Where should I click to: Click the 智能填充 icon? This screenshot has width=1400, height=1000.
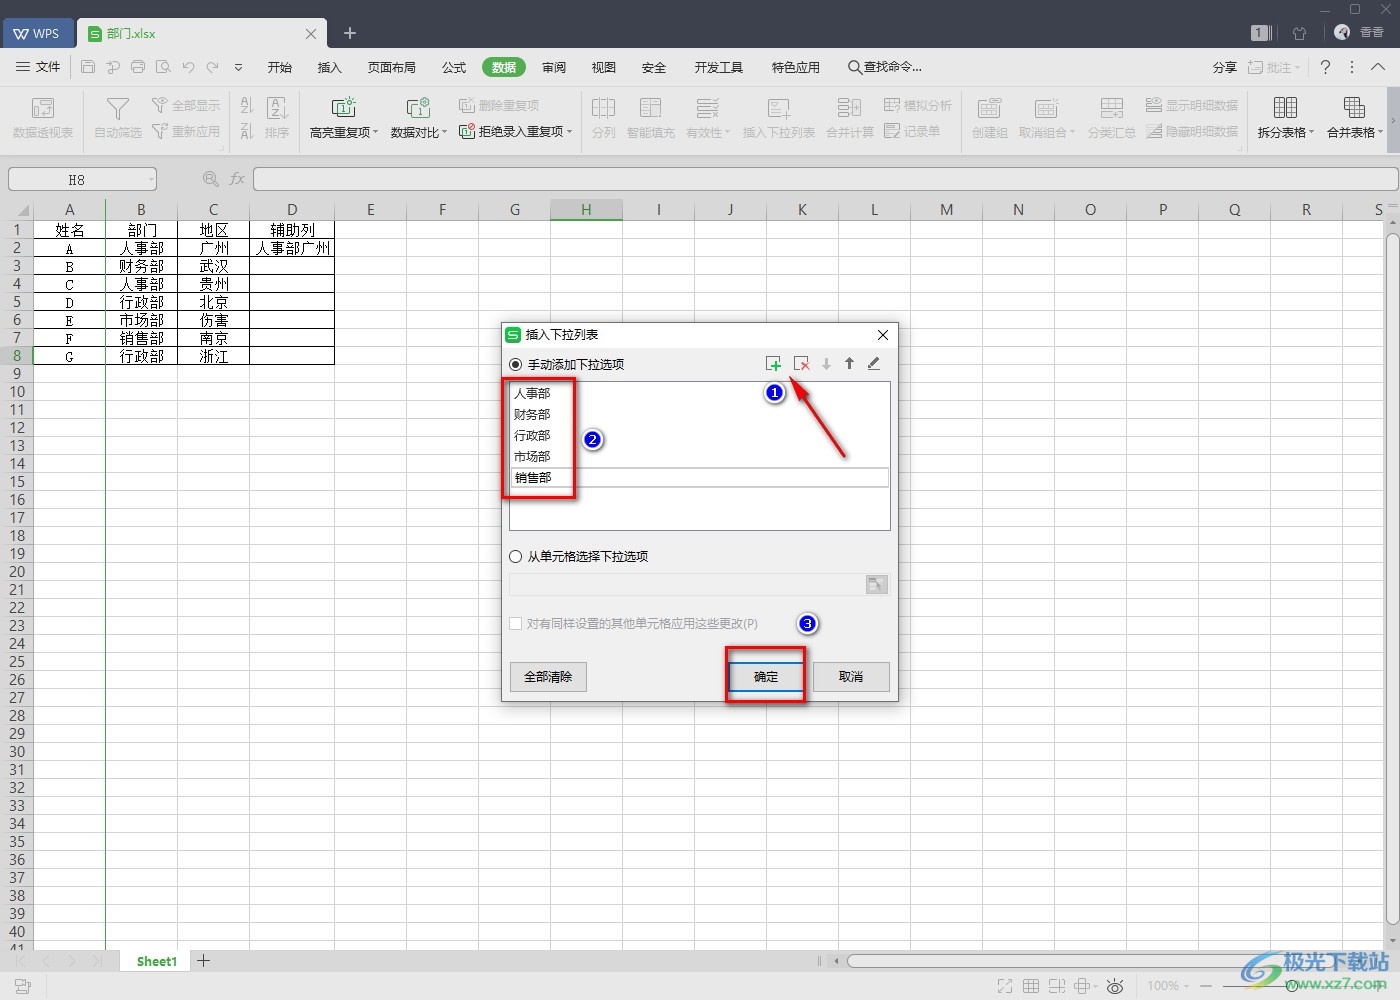click(651, 108)
